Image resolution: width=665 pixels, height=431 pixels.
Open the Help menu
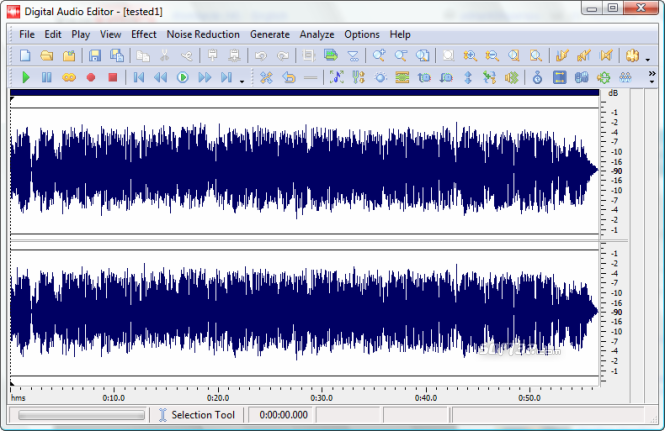pyautogui.click(x=400, y=34)
